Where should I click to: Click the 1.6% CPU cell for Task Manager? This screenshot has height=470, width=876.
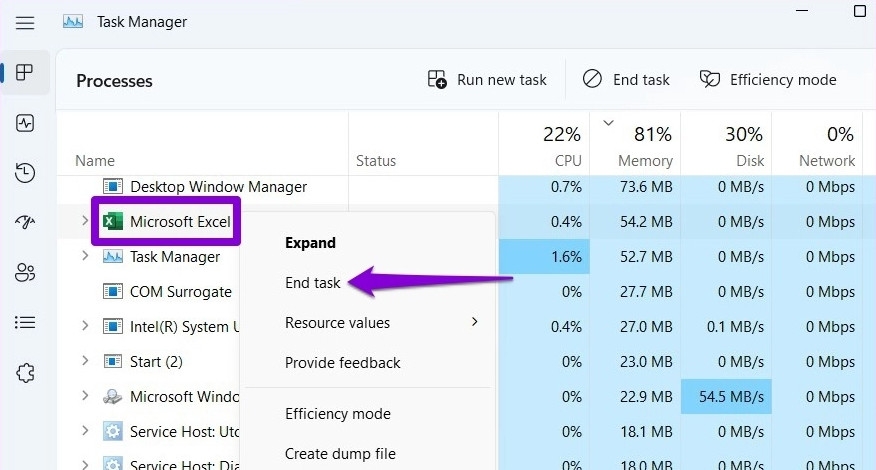point(544,257)
